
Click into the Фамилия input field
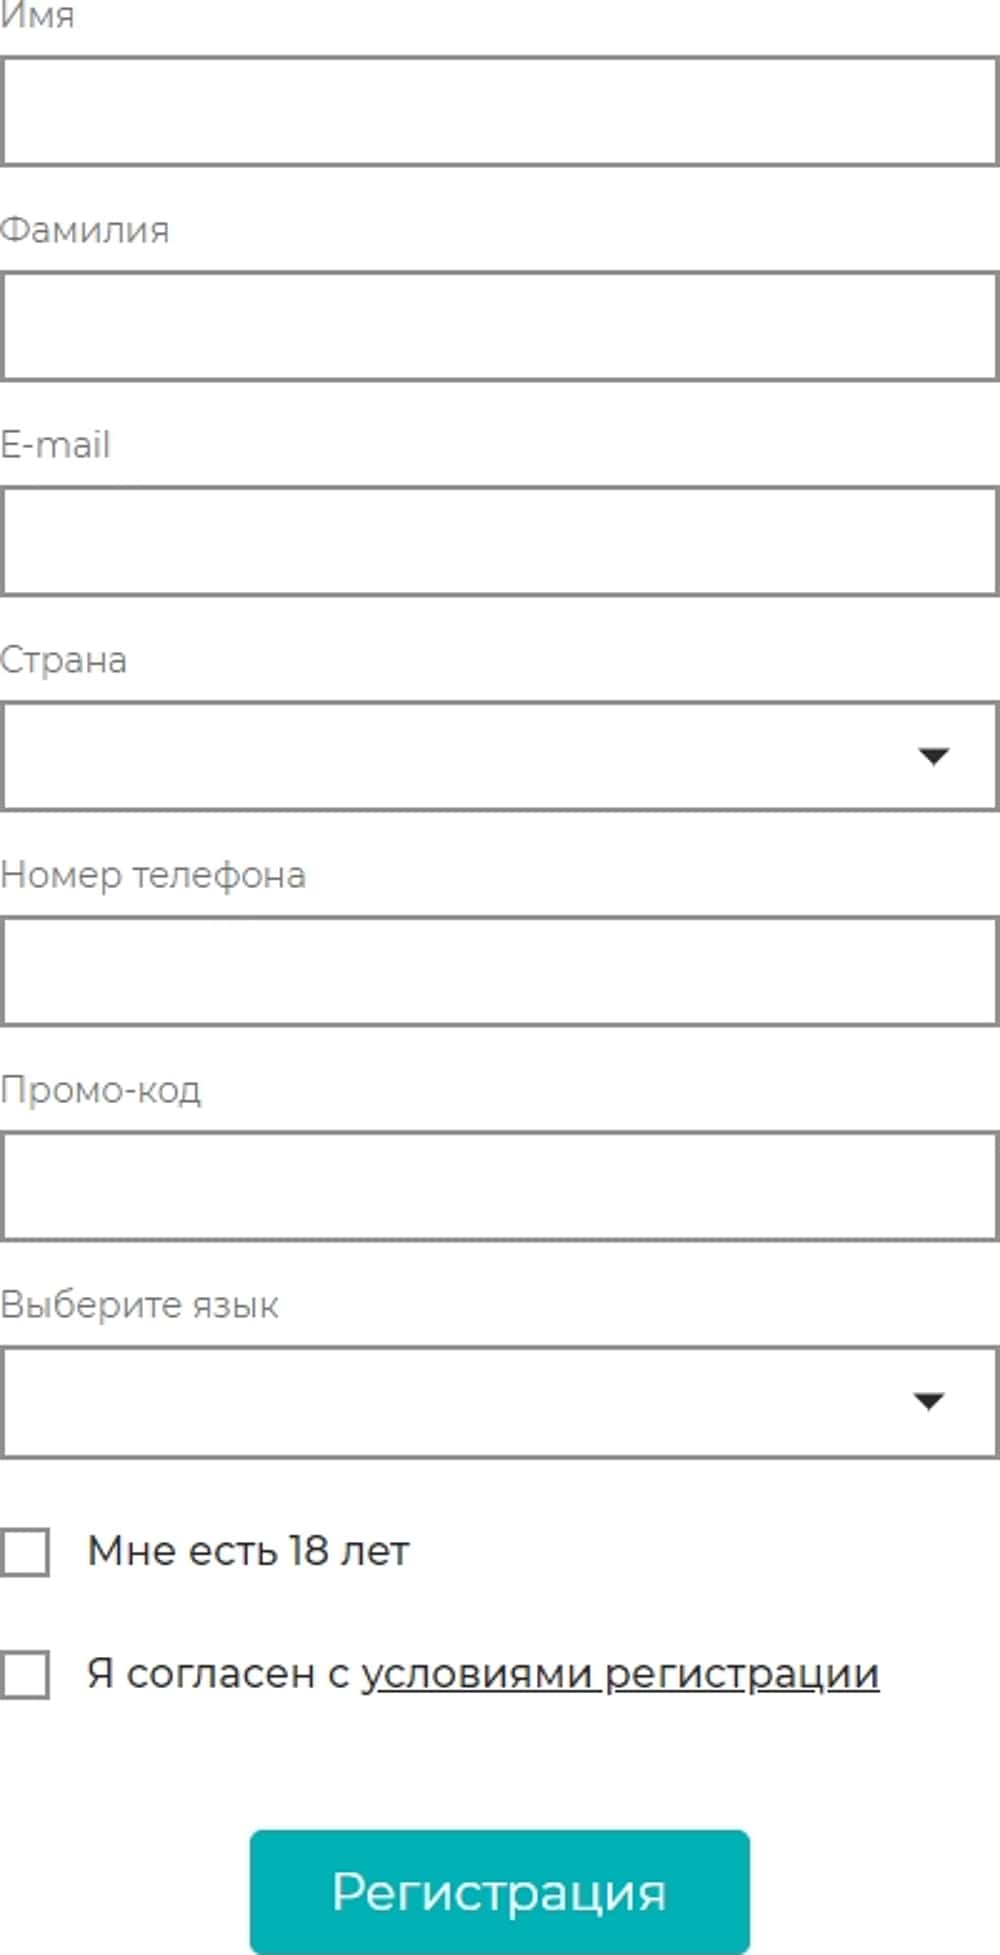click(500, 326)
